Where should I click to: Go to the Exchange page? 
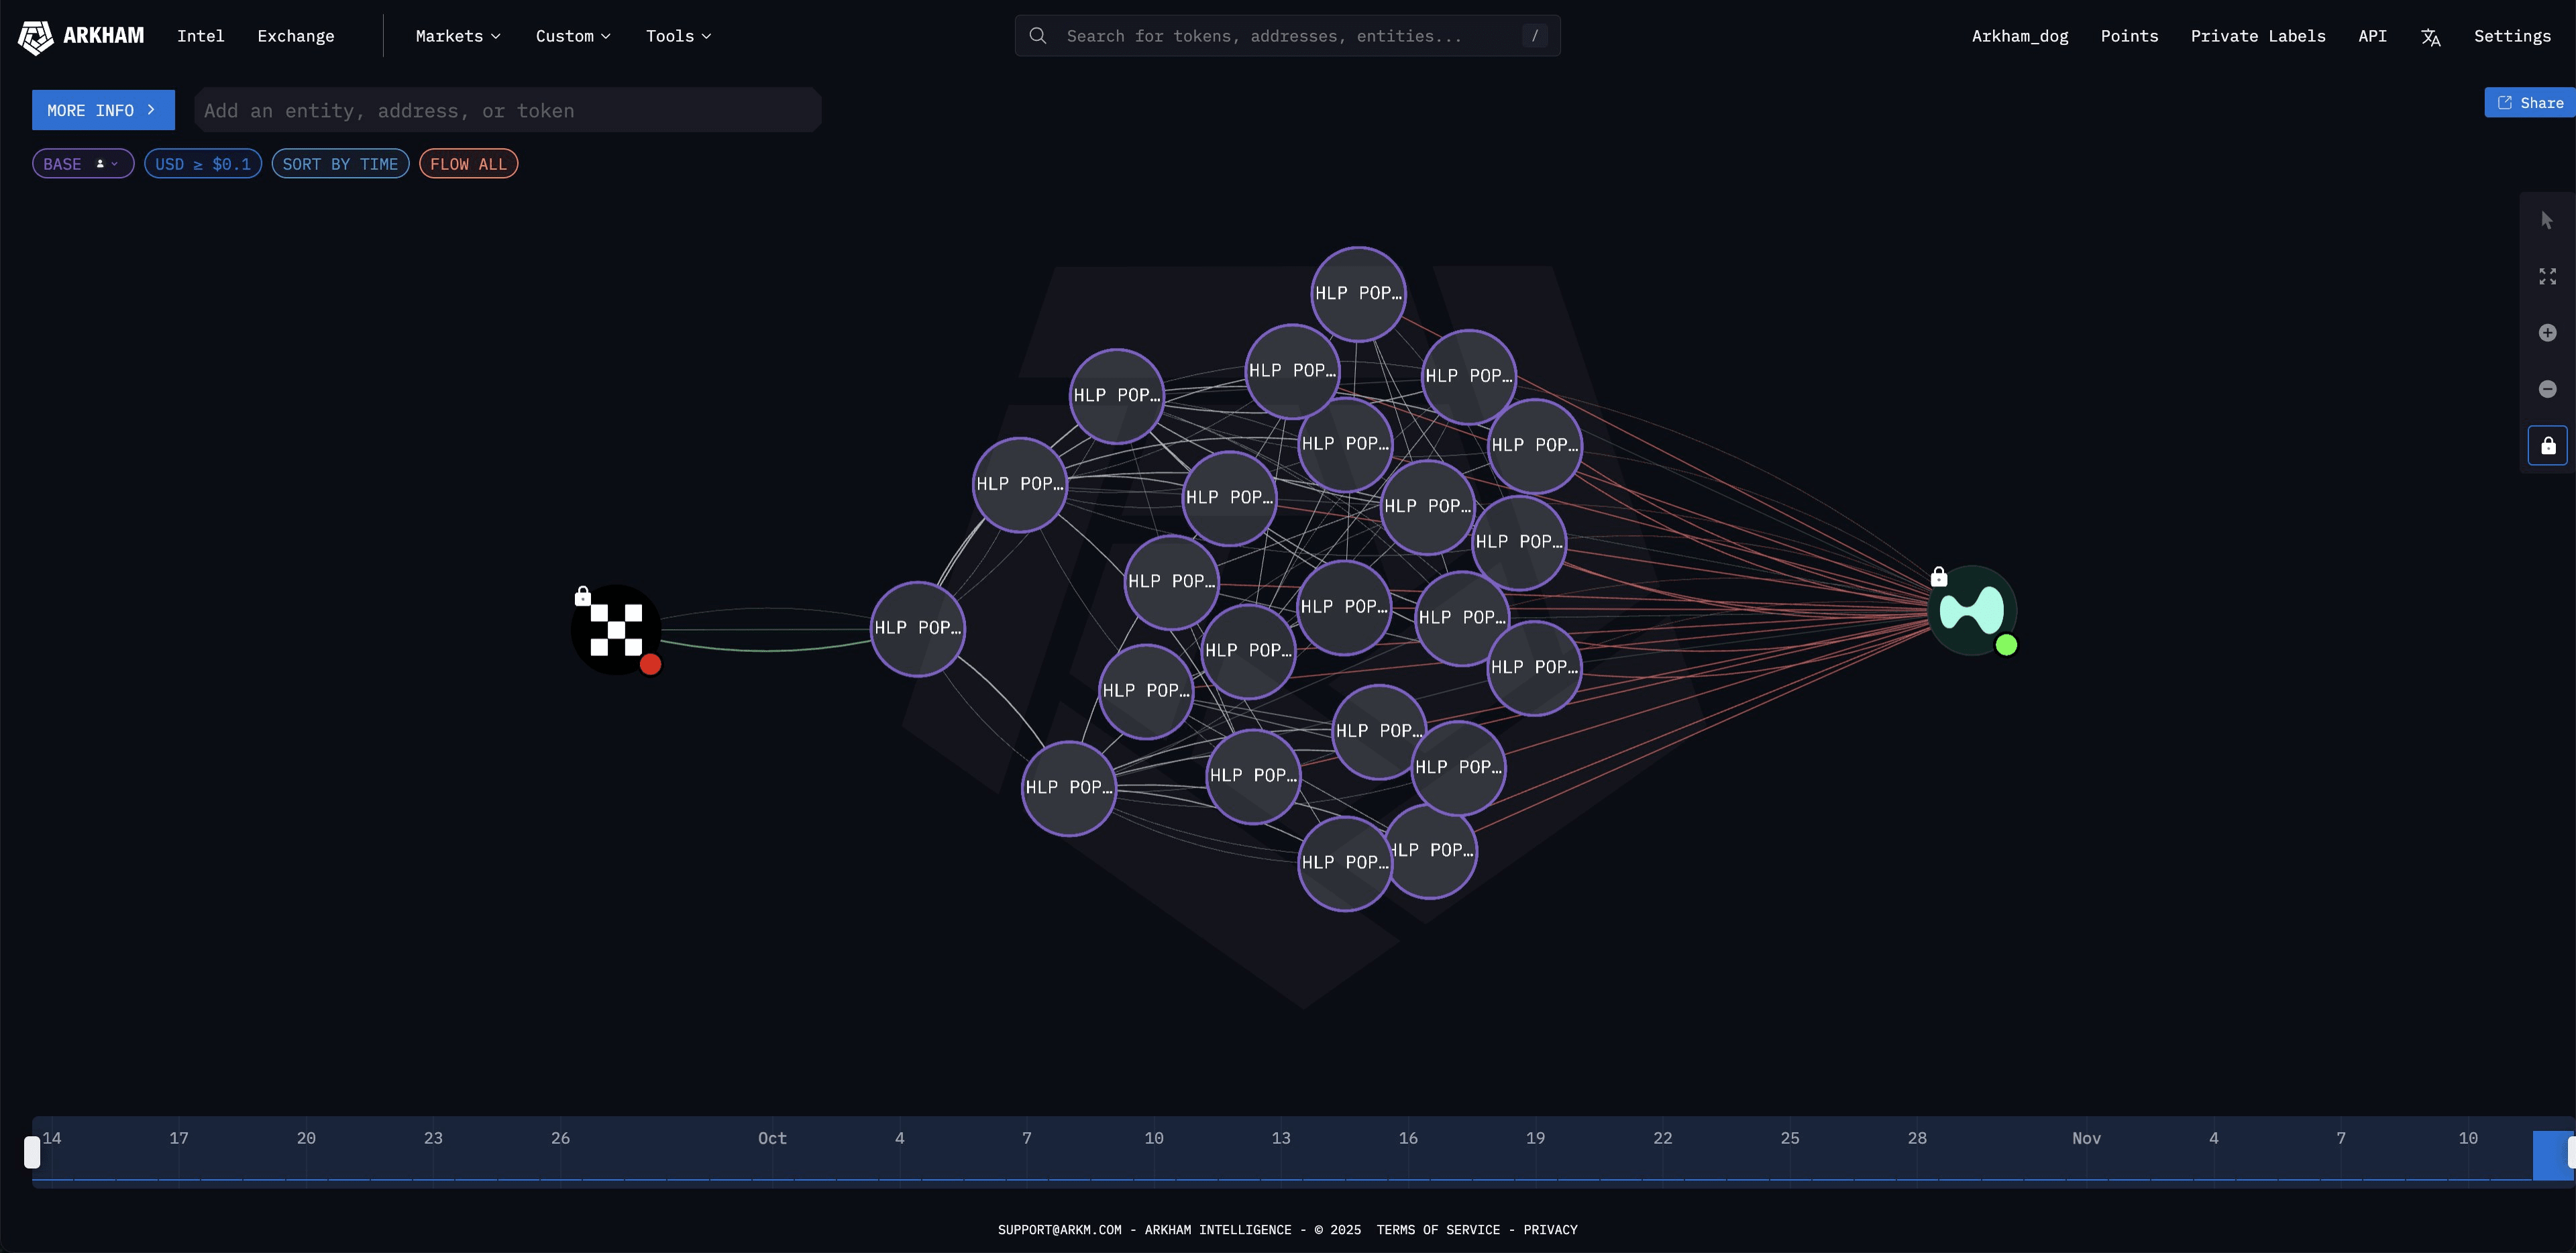click(295, 36)
